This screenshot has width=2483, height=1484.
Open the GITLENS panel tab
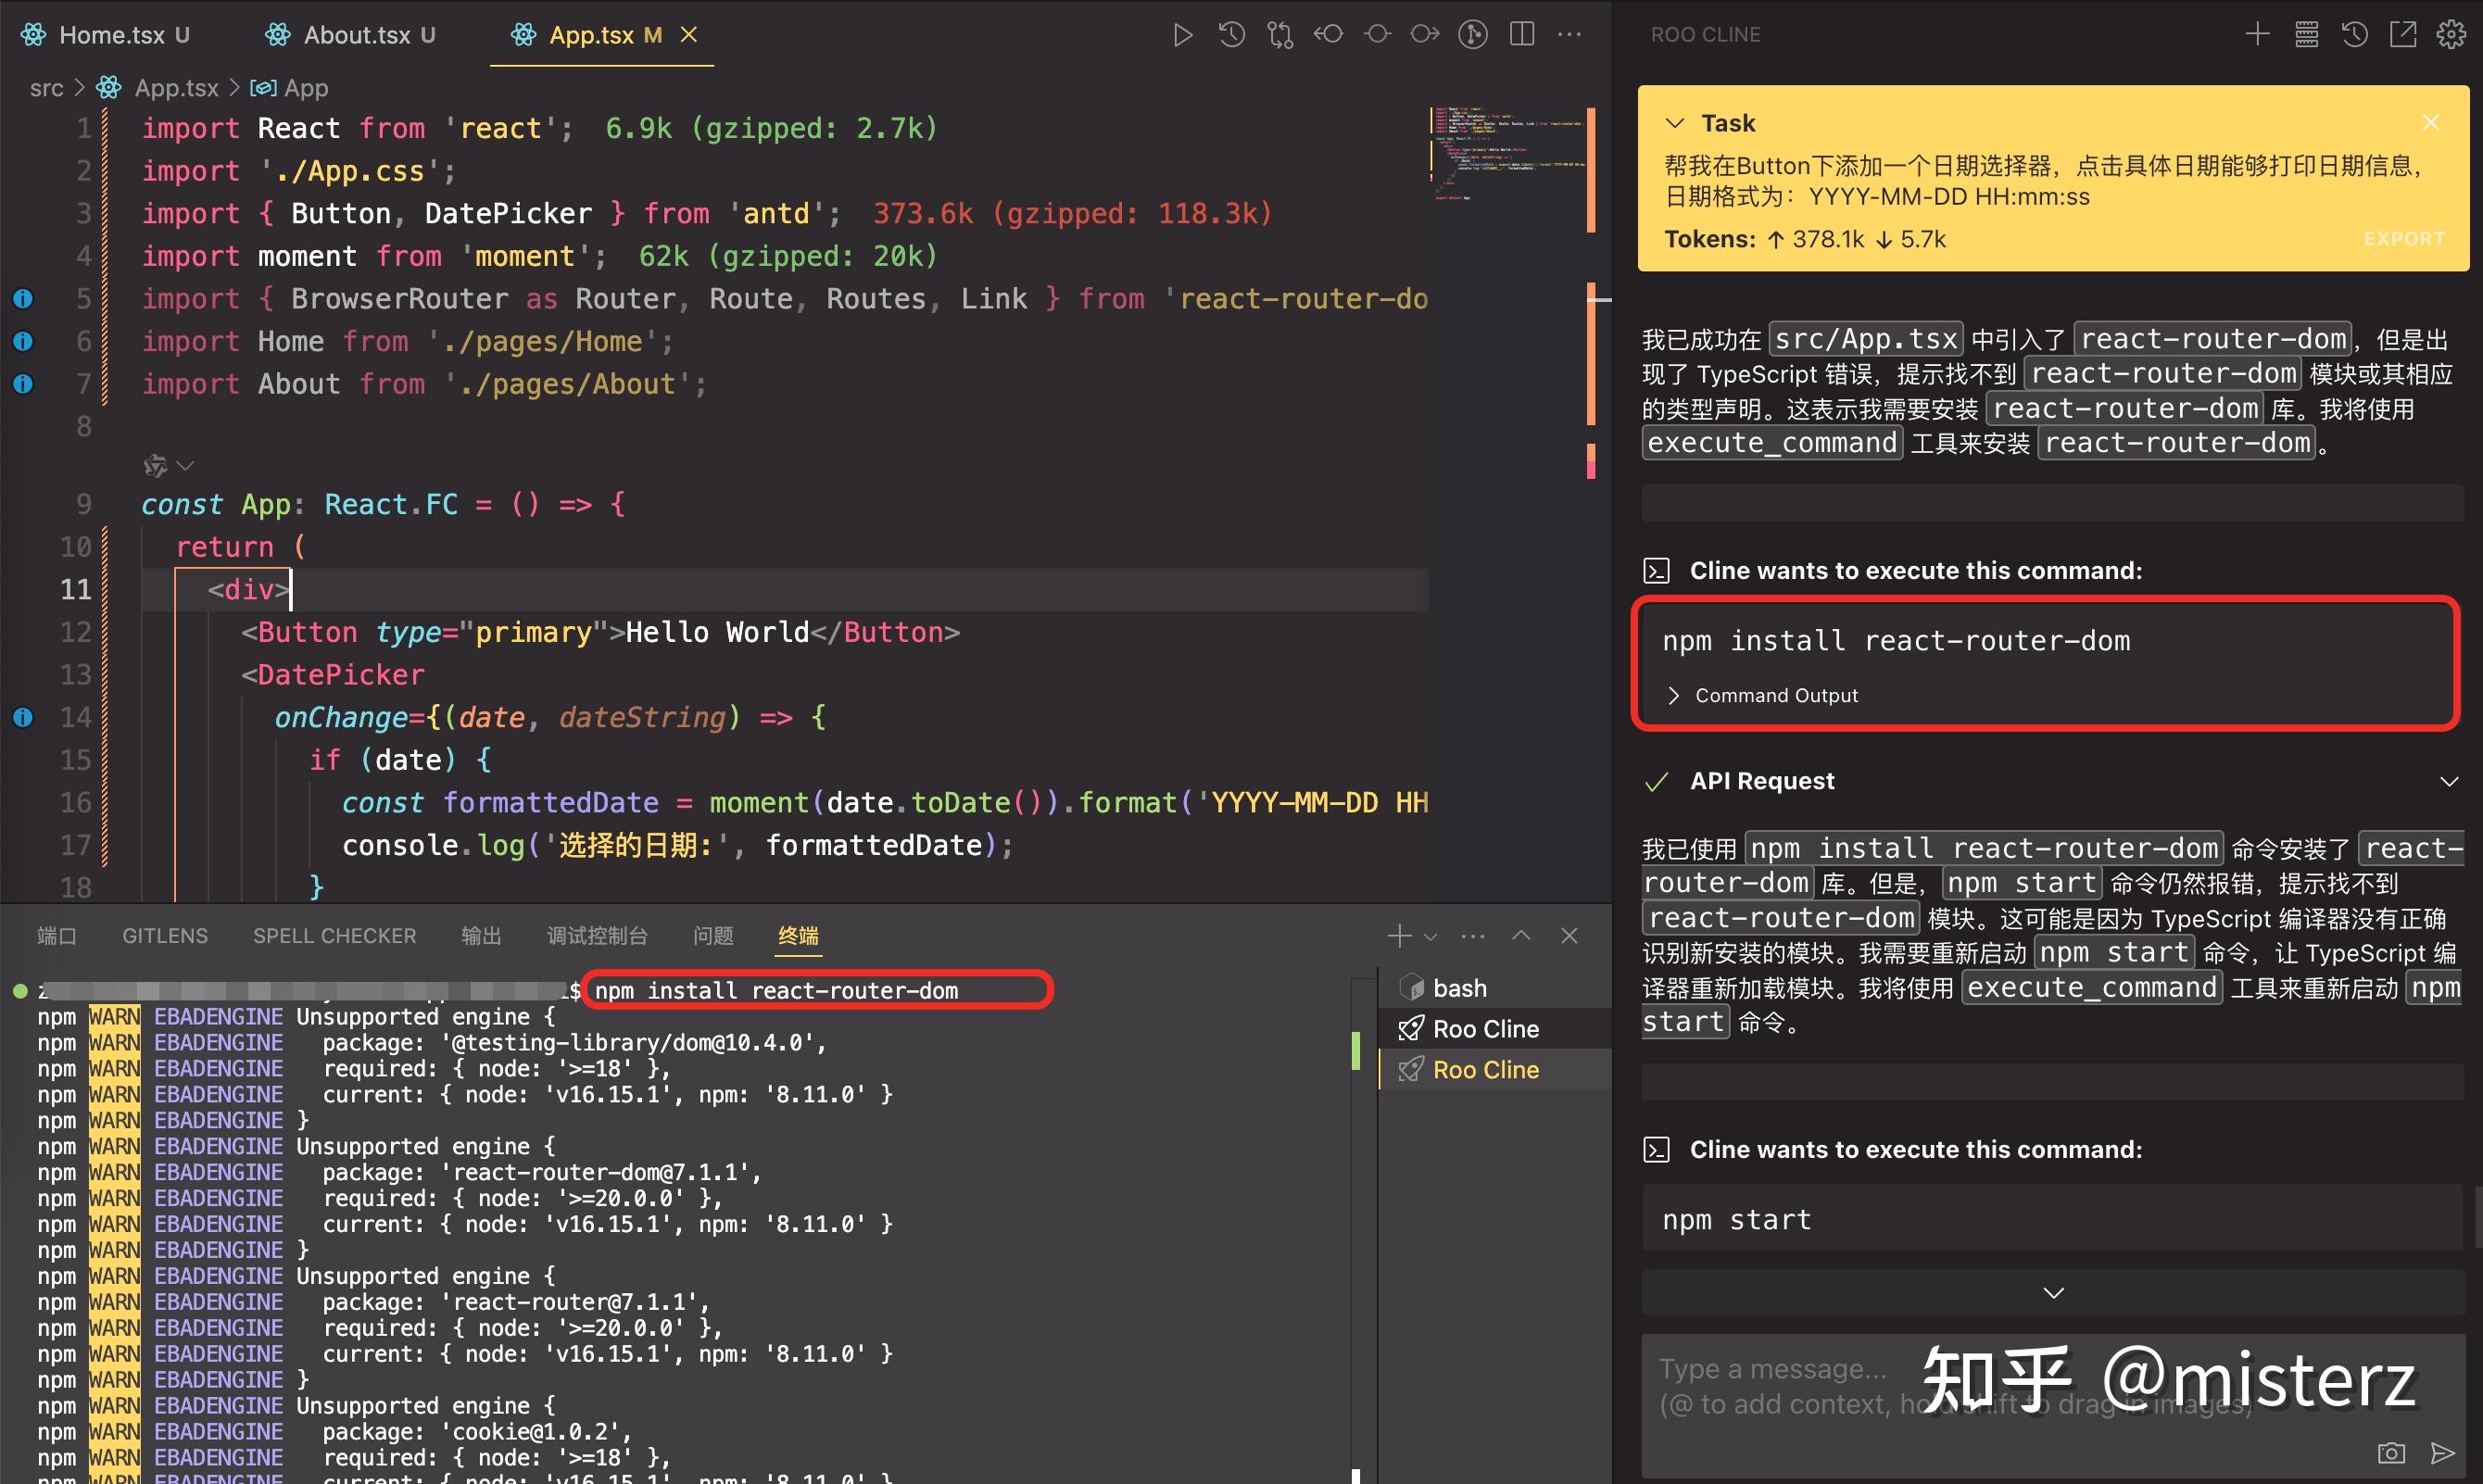(164, 935)
